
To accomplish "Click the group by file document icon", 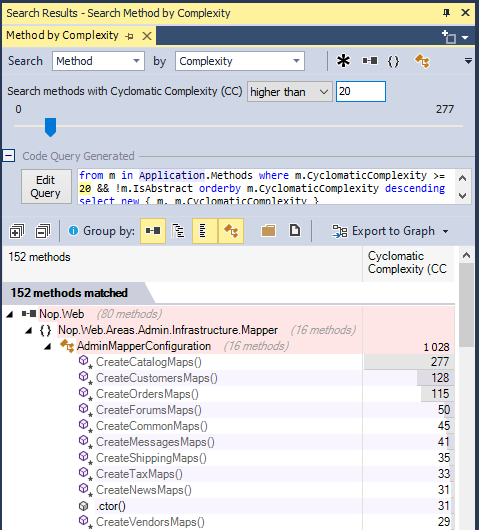I will pyautogui.click(x=295, y=231).
